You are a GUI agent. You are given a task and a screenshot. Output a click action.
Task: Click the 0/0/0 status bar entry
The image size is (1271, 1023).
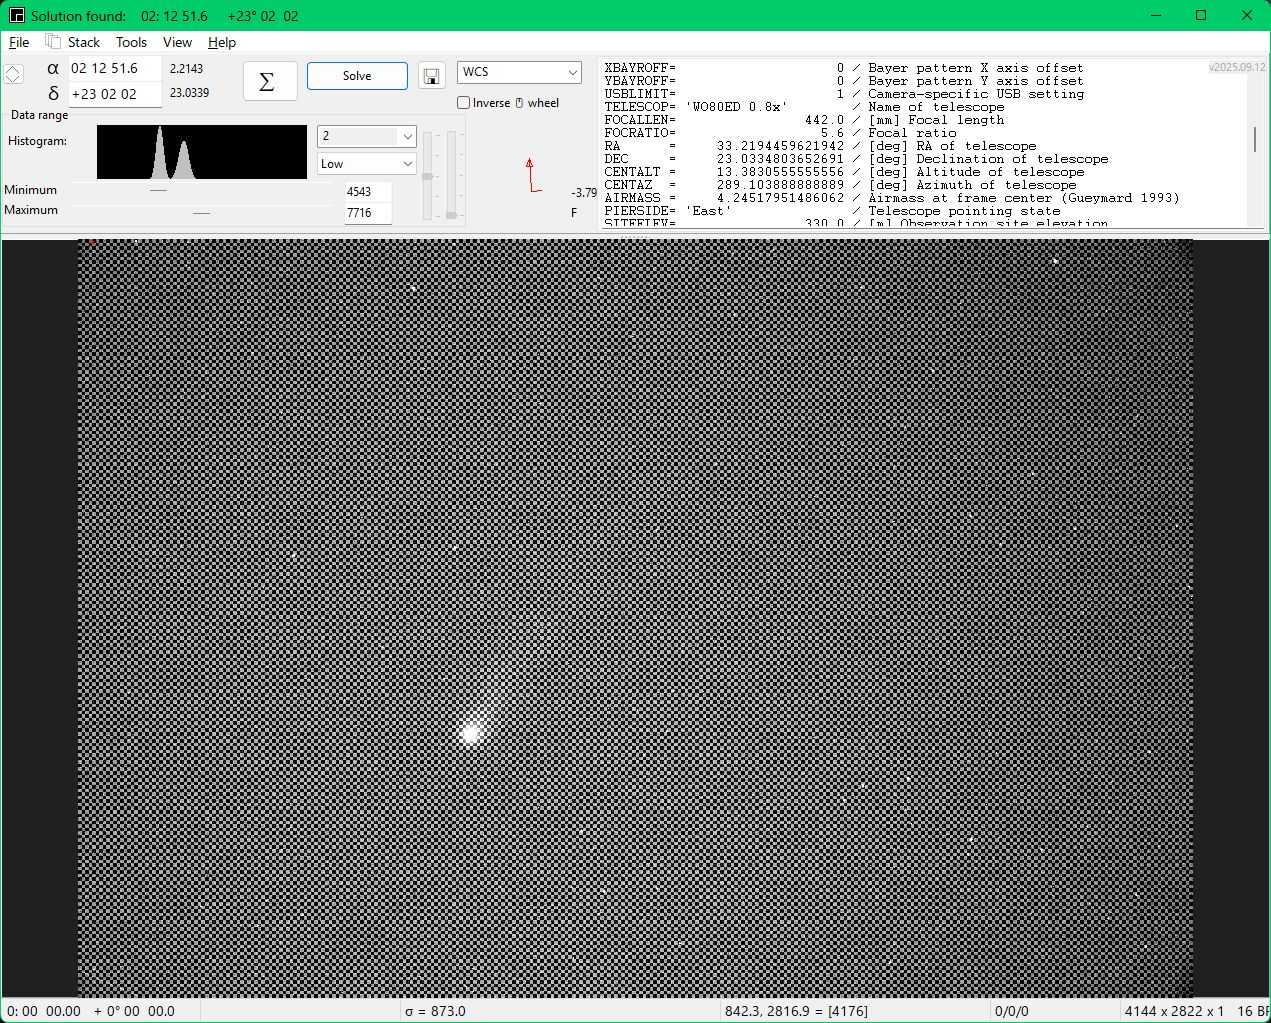1012,1011
